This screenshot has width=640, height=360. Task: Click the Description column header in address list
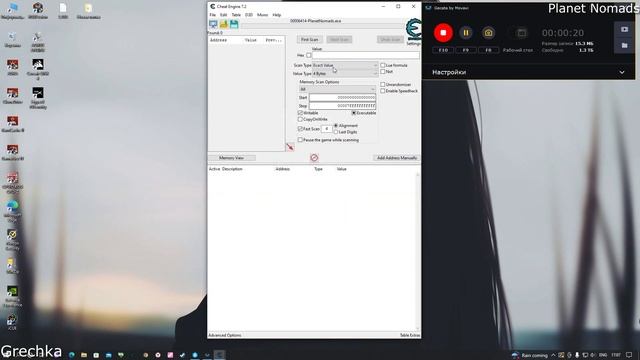[x=232, y=169]
